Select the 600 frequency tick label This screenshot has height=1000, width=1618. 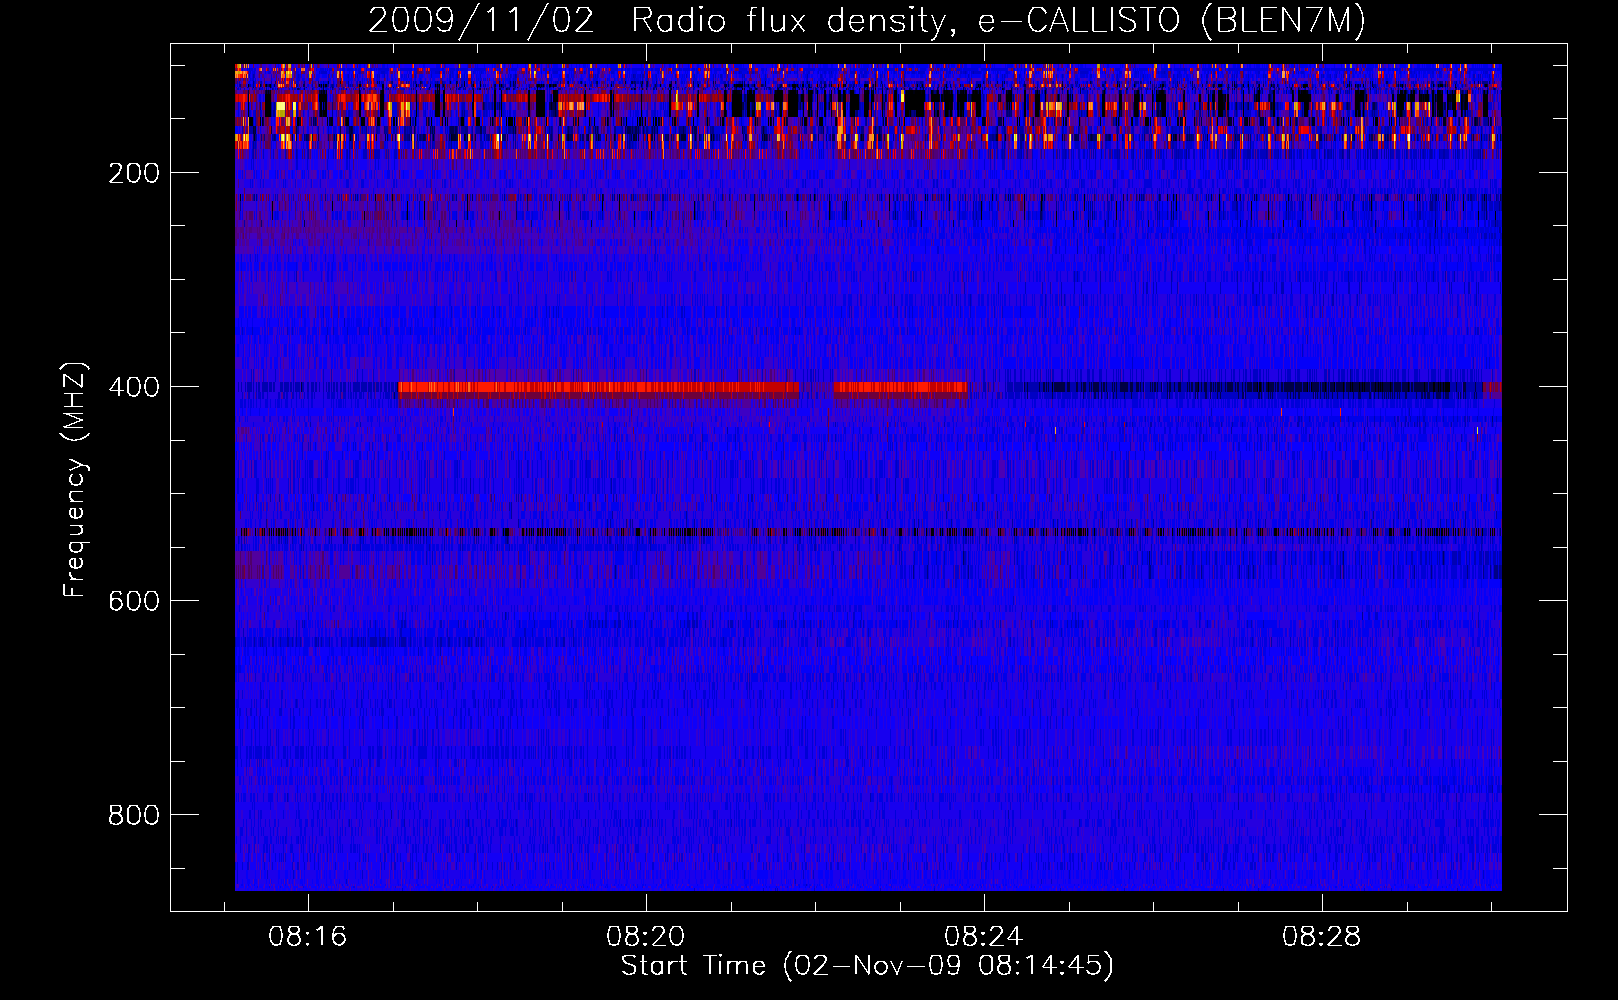click(134, 601)
